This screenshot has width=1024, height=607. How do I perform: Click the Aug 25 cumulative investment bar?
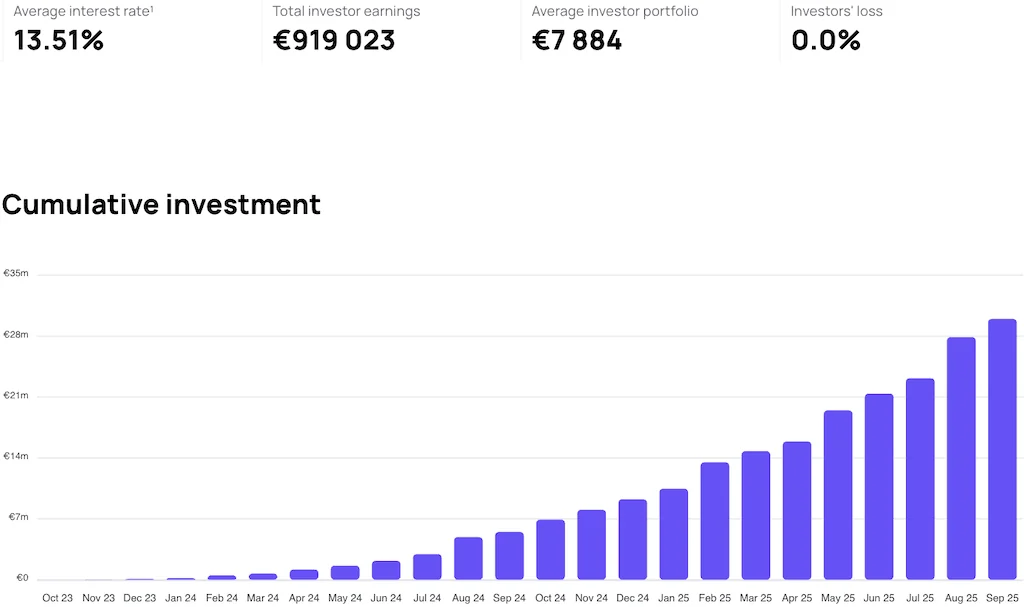coord(961,458)
